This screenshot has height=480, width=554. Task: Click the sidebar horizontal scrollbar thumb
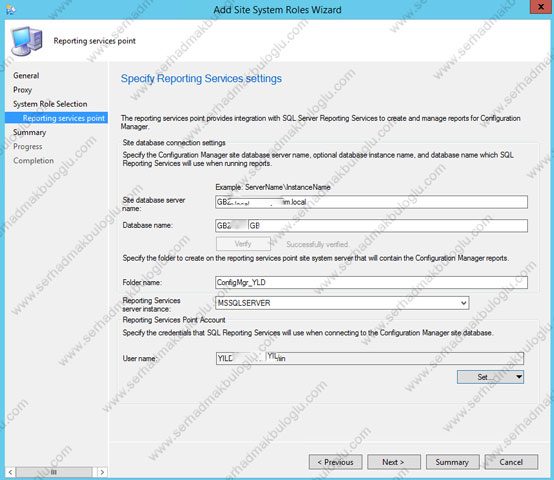pos(54,472)
